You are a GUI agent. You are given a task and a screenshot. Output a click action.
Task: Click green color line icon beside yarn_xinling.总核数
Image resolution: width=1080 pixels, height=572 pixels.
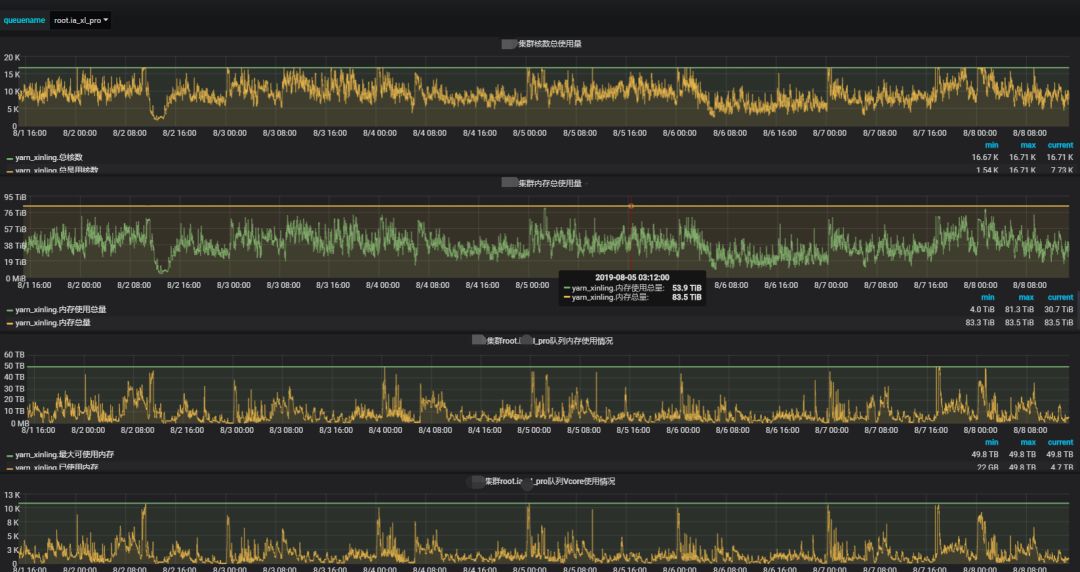10,159
